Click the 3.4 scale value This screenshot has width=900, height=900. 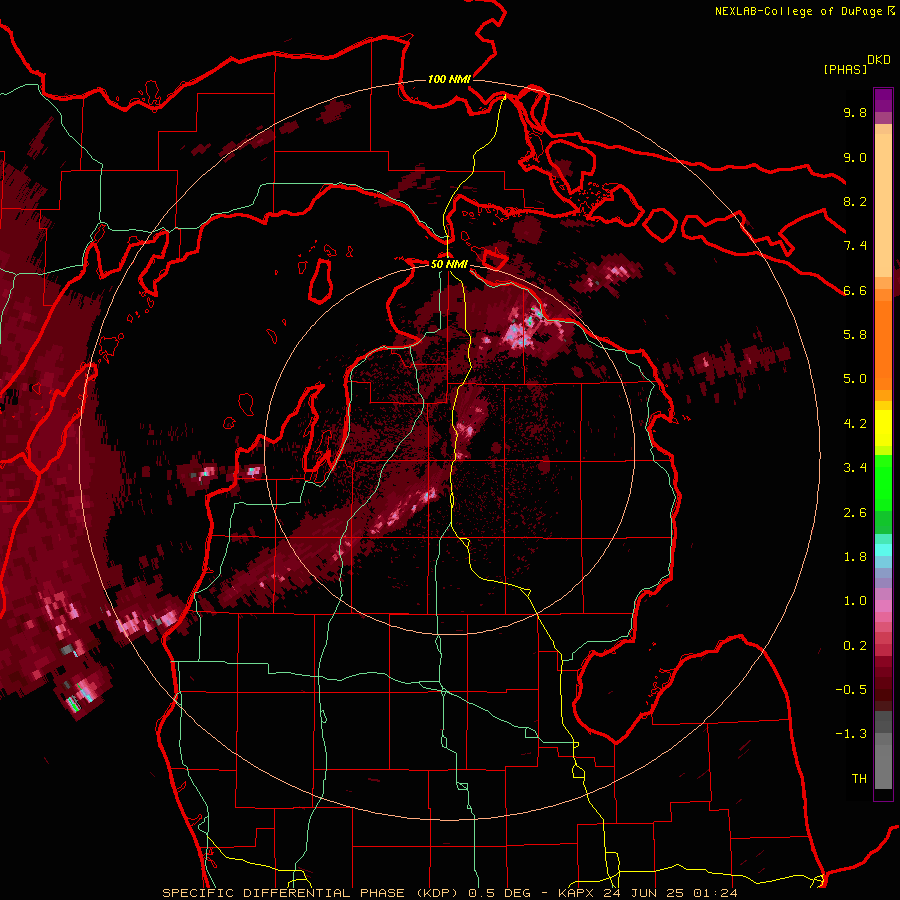coord(855,468)
